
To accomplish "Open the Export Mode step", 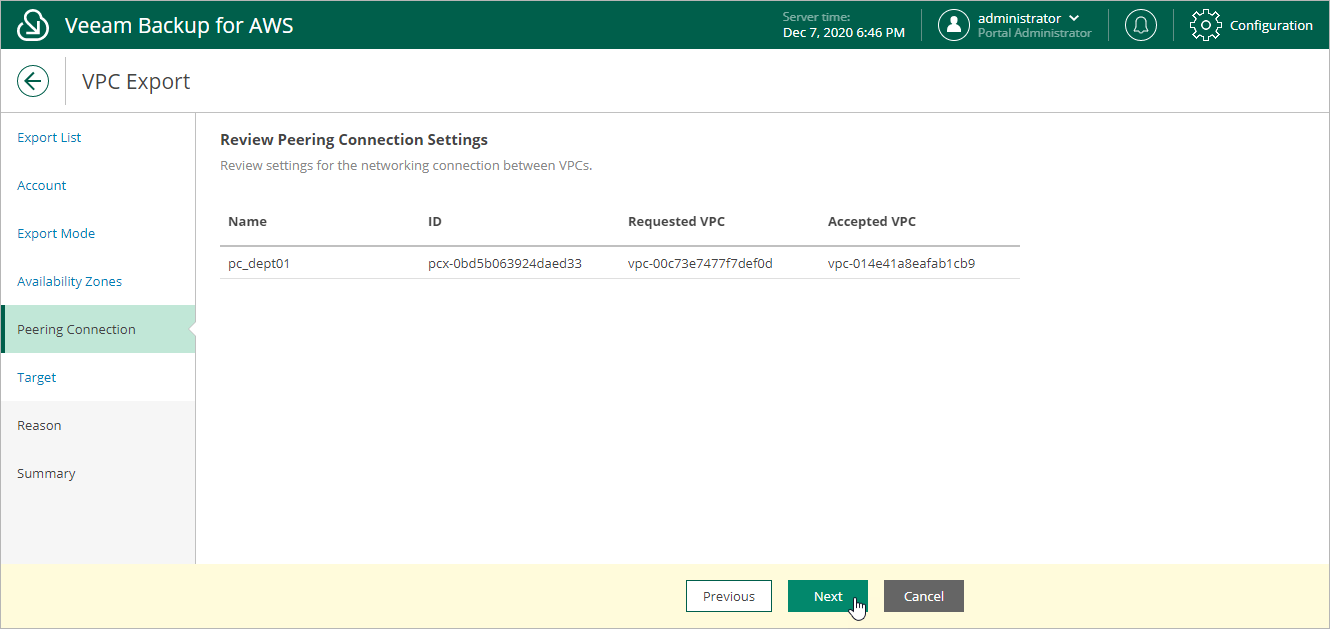I will click(56, 233).
